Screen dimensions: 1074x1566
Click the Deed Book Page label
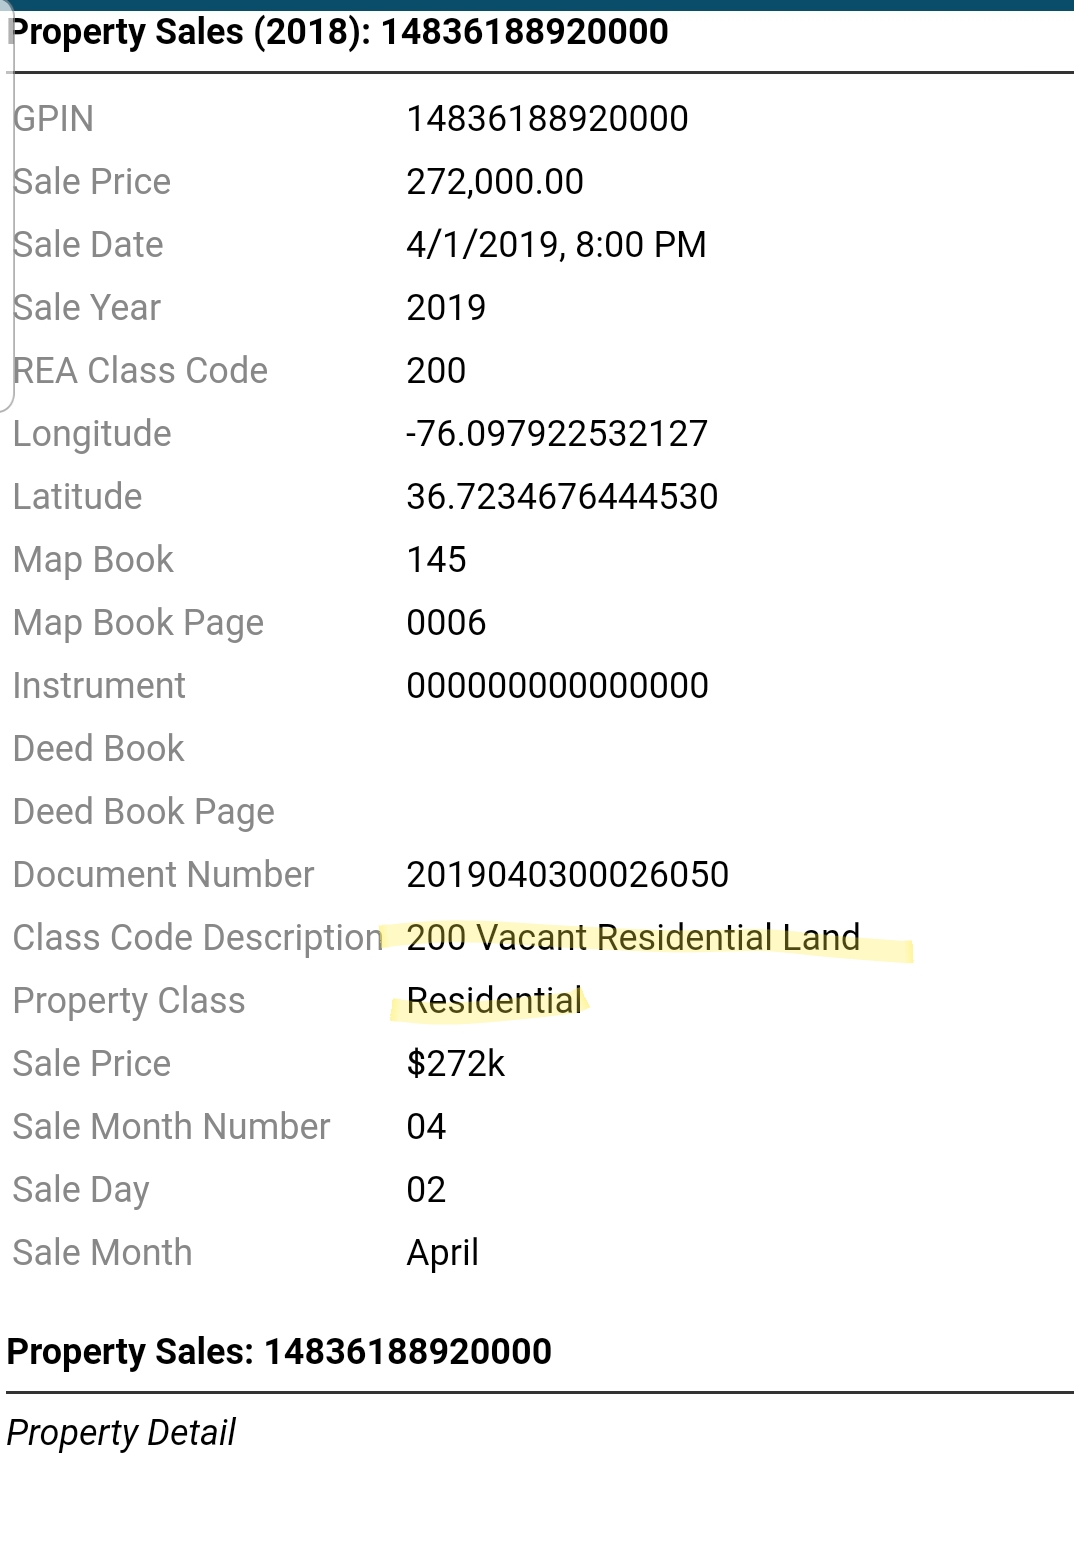(x=144, y=812)
